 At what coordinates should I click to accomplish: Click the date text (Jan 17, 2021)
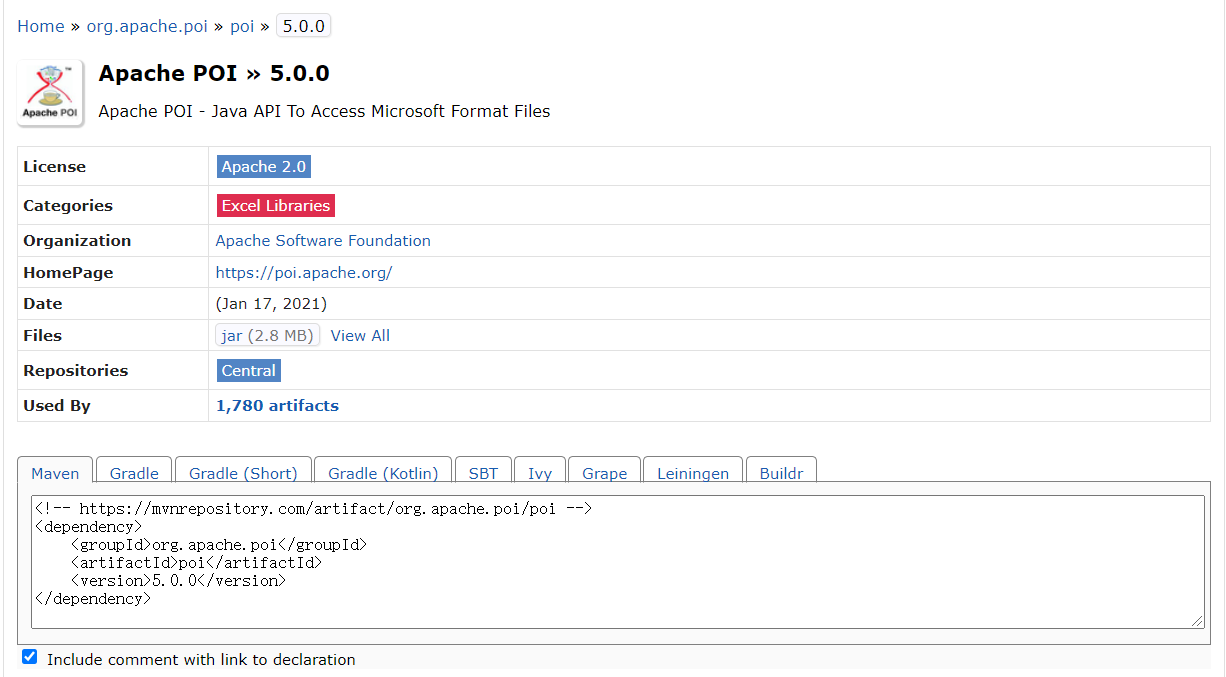(x=271, y=304)
